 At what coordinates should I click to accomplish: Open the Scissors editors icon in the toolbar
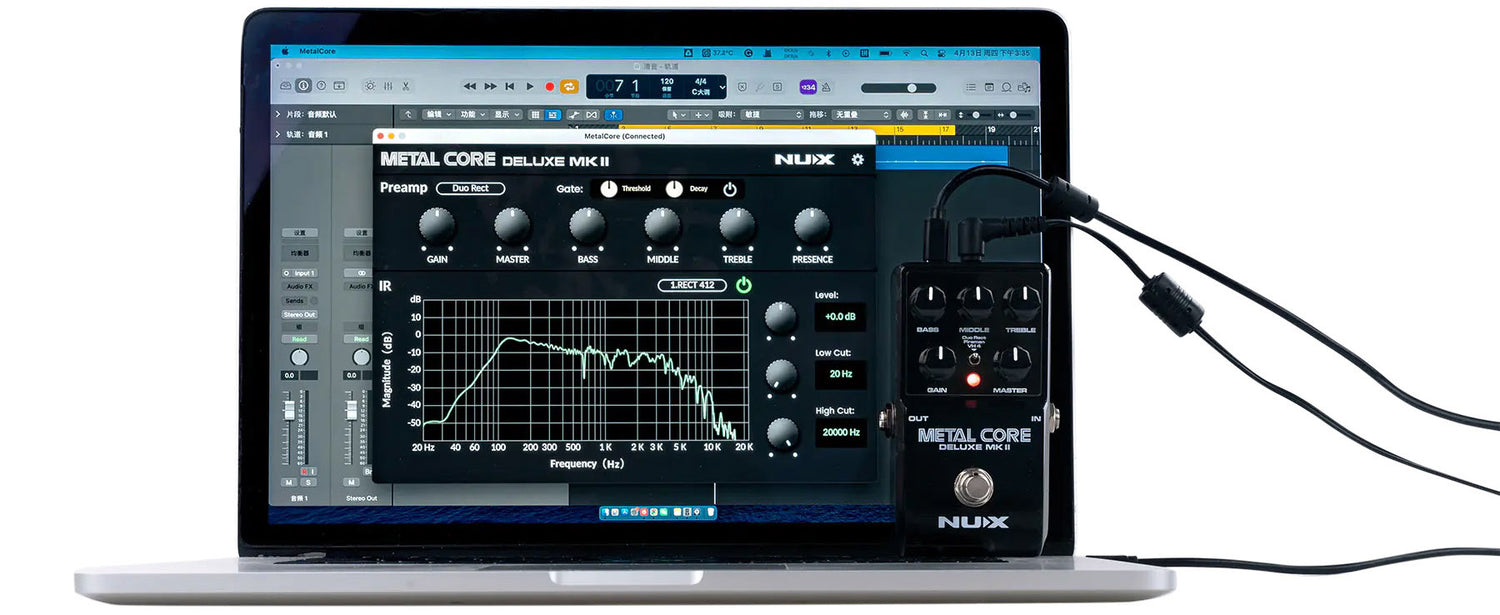405,87
